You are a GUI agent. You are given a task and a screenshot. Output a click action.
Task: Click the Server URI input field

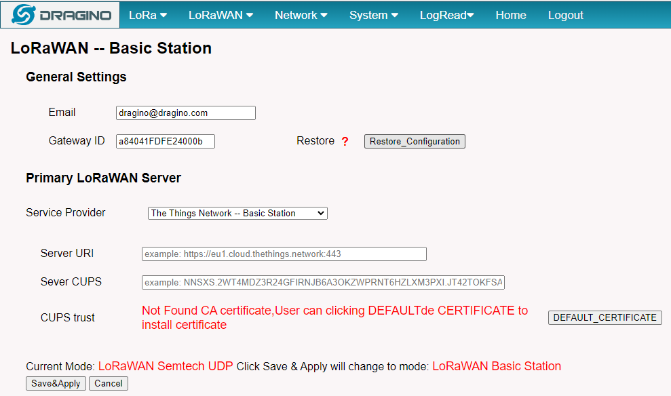[284, 254]
